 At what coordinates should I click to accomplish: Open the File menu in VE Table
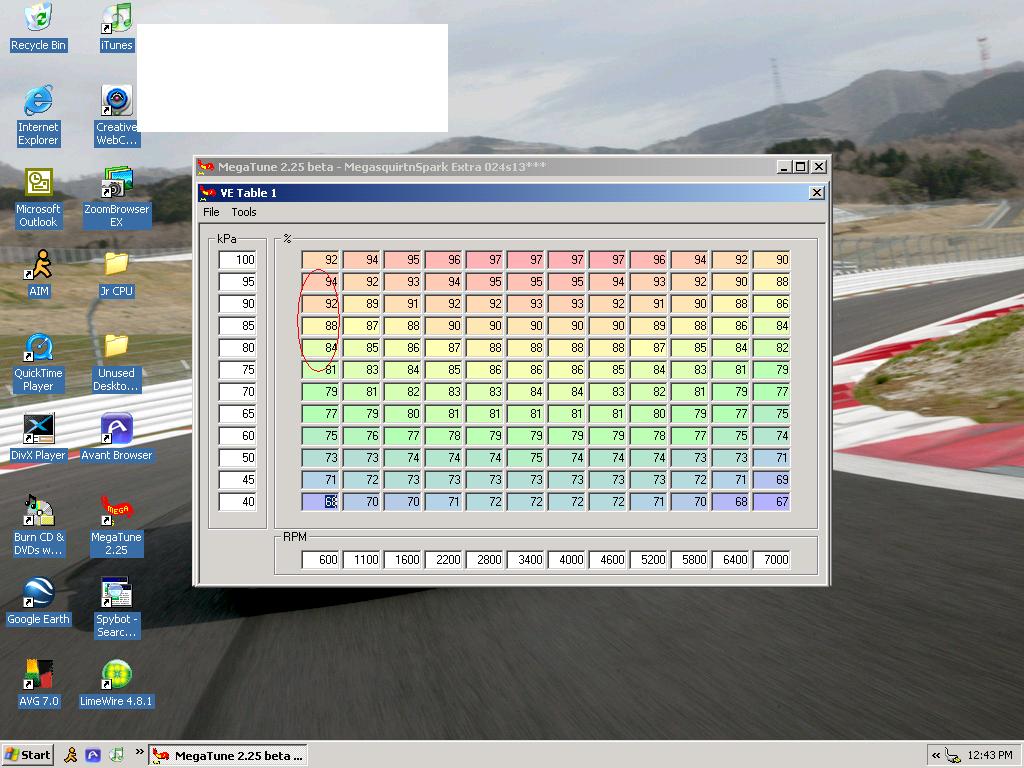(211, 212)
